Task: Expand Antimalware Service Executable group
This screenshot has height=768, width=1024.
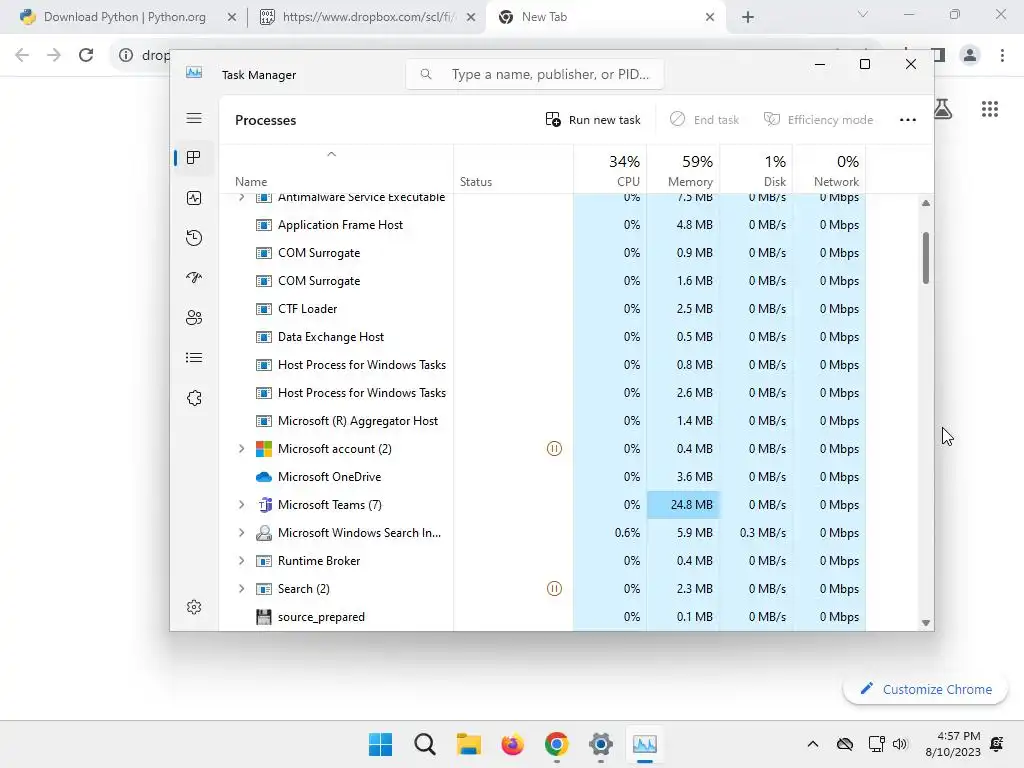Action: pyautogui.click(x=242, y=197)
